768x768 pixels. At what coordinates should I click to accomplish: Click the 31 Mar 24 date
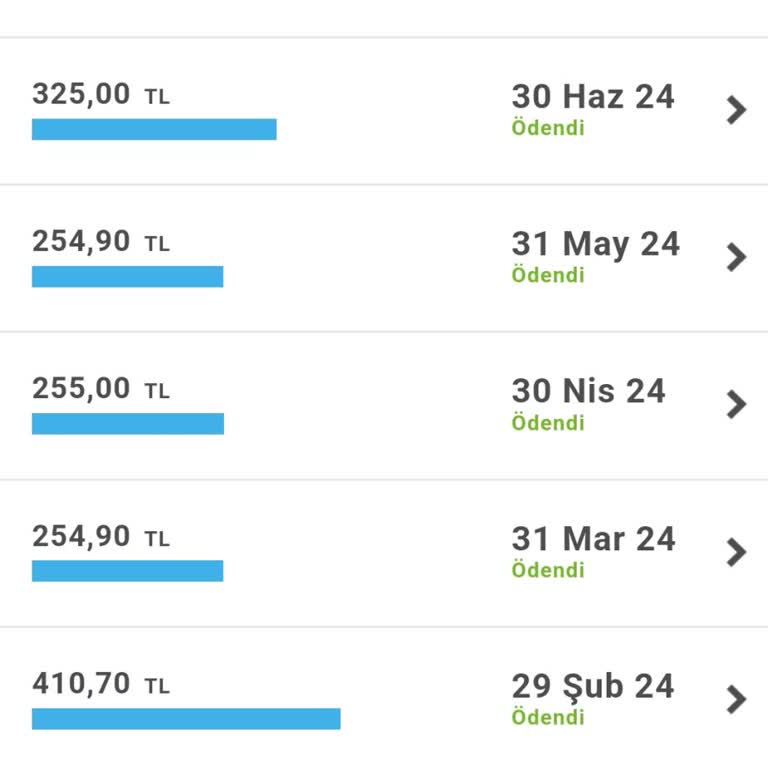[x=593, y=539]
